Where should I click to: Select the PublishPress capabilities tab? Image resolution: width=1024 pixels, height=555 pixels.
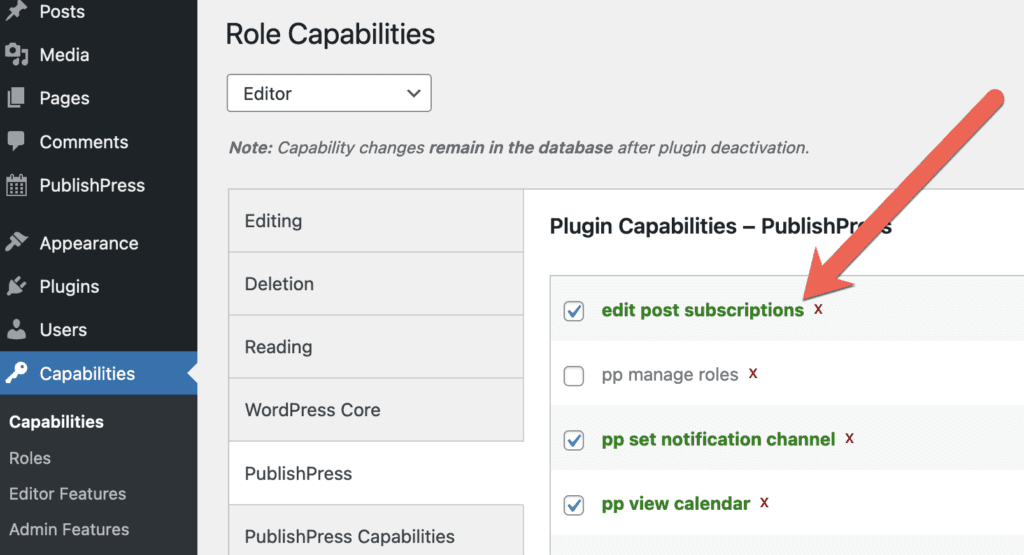pyautogui.click(x=376, y=473)
